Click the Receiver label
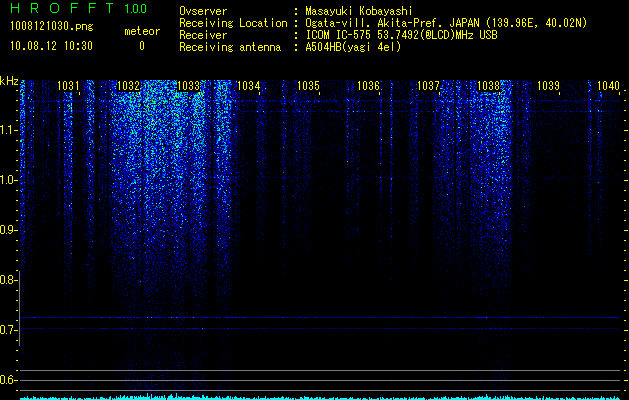Viewport: 629px width, 400px height. [203, 35]
